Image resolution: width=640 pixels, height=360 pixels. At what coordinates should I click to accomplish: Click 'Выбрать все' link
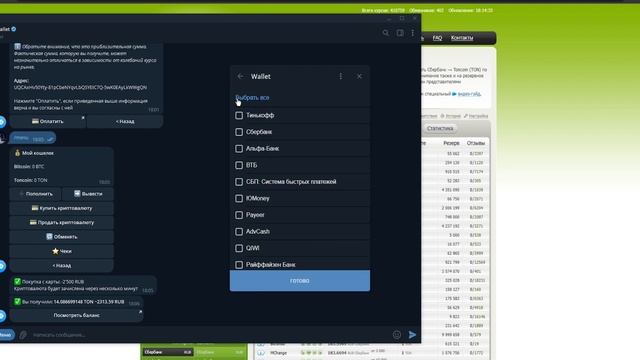pyautogui.click(x=252, y=98)
